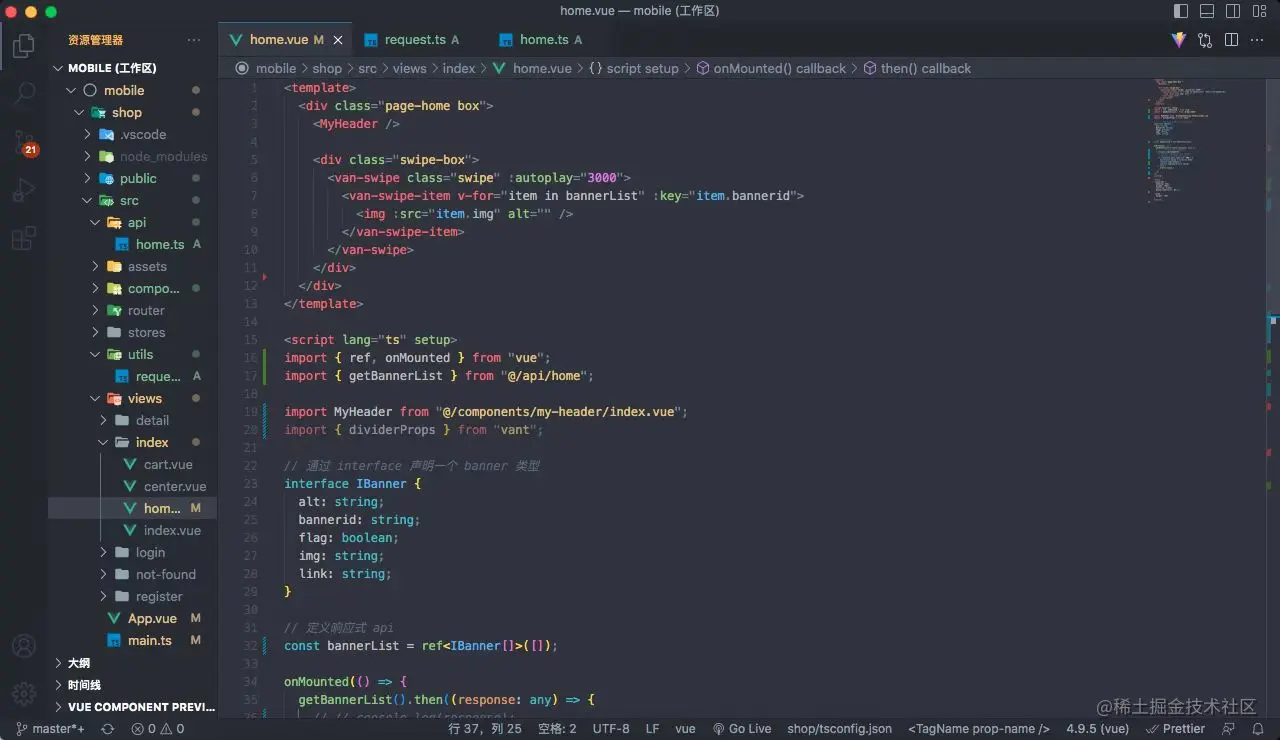This screenshot has width=1280, height=740.
Task: Open the Run and Debug view
Action: [23, 189]
